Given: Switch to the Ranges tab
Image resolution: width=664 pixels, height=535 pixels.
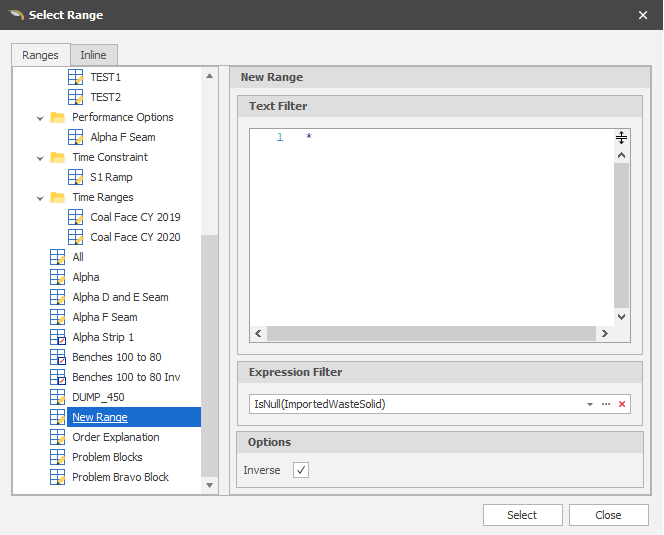Looking at the screenshot, I should pyautogui.click(x=41, y=55).
